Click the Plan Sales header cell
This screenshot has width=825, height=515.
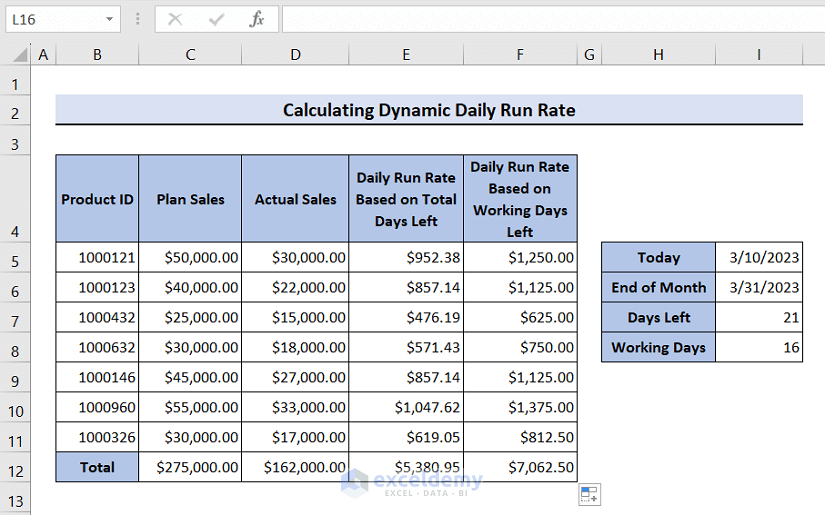point(190,199)
